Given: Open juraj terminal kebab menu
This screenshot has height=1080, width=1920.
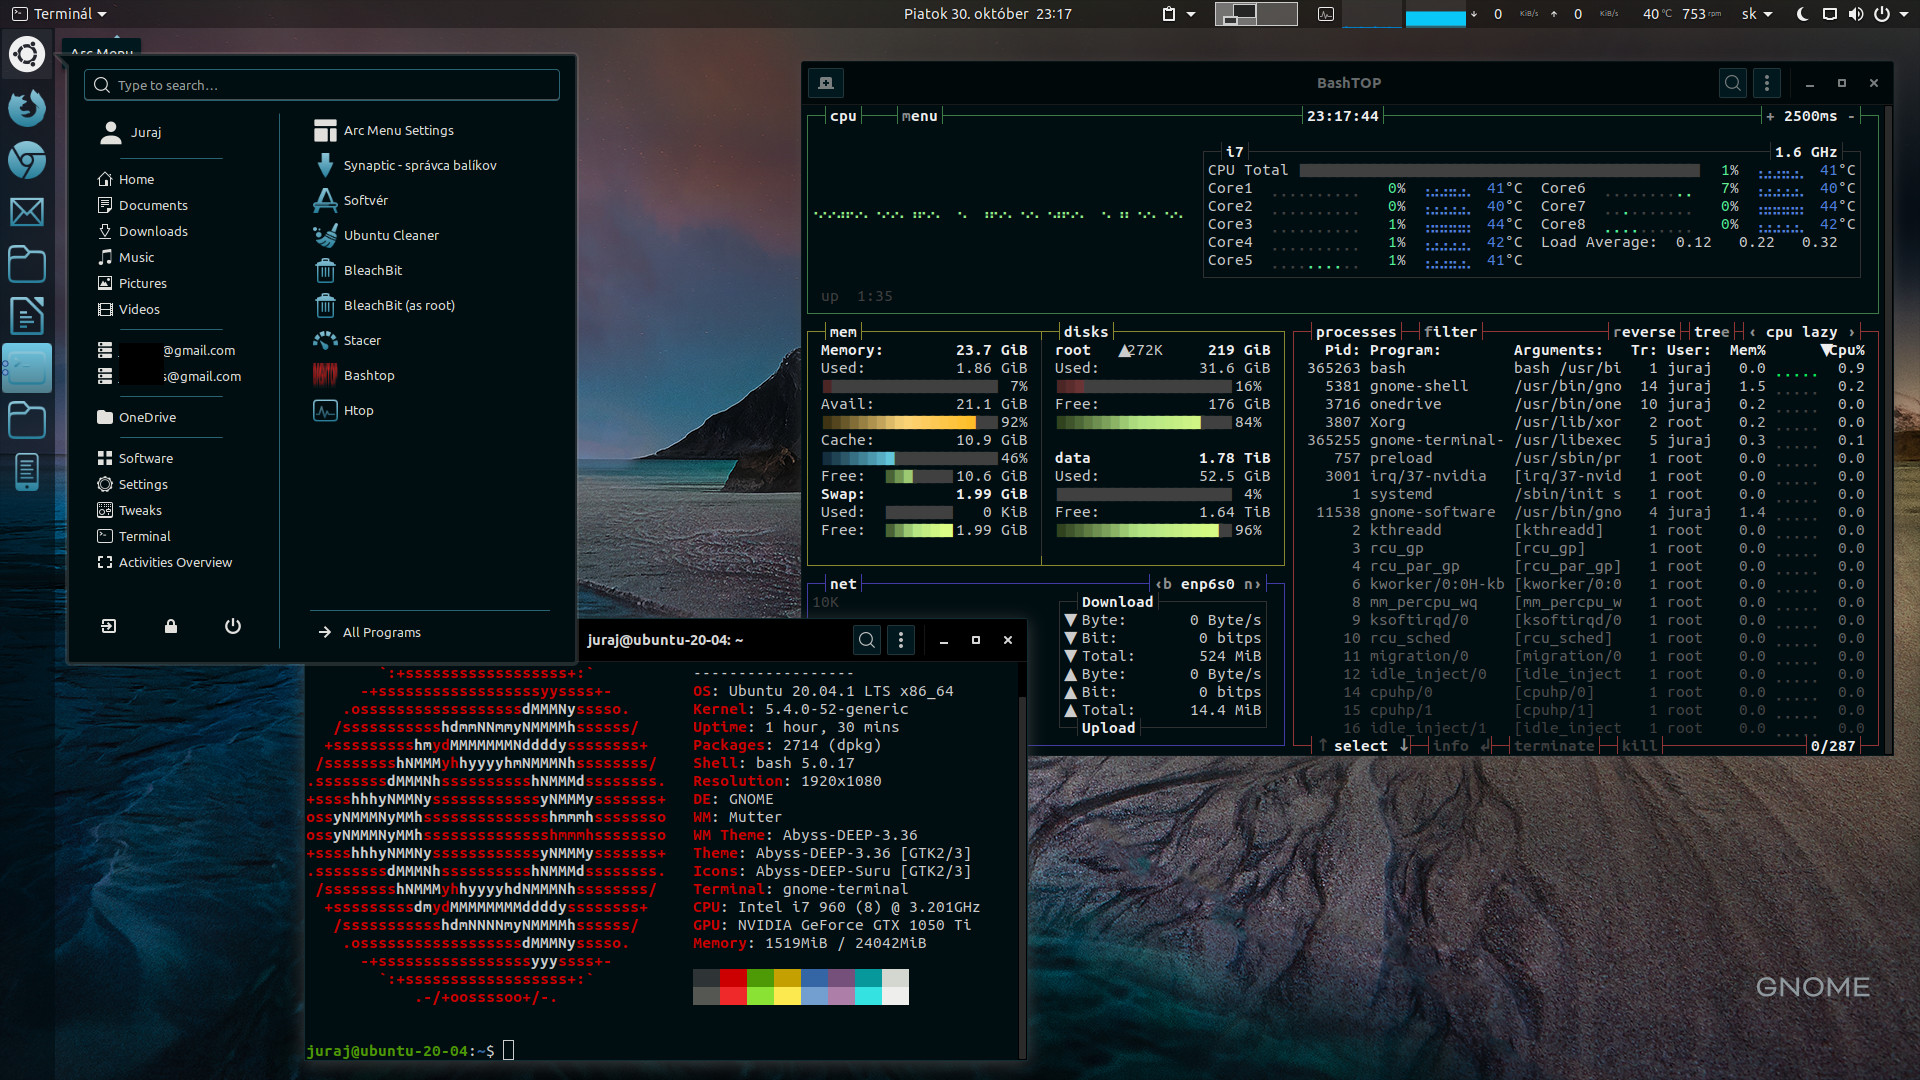Looking at the screenshot, I should coord(901,640).
